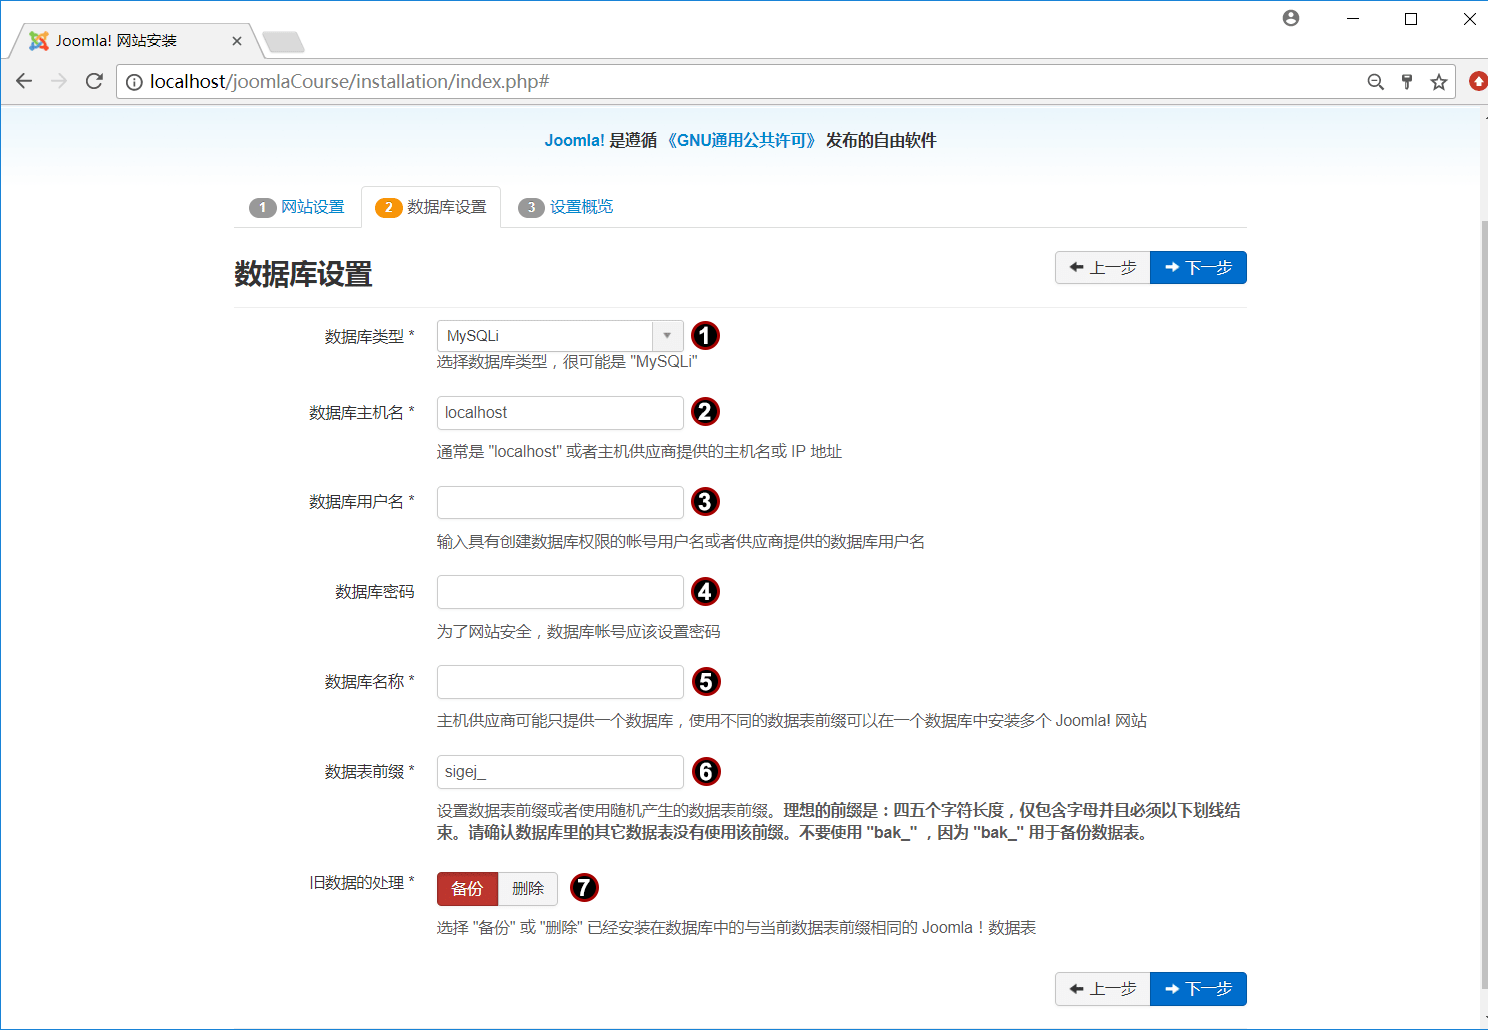Click the 数据库名称 input field
The width and height of the screenshot is (1488, 1030).
(x=560, y=682)
